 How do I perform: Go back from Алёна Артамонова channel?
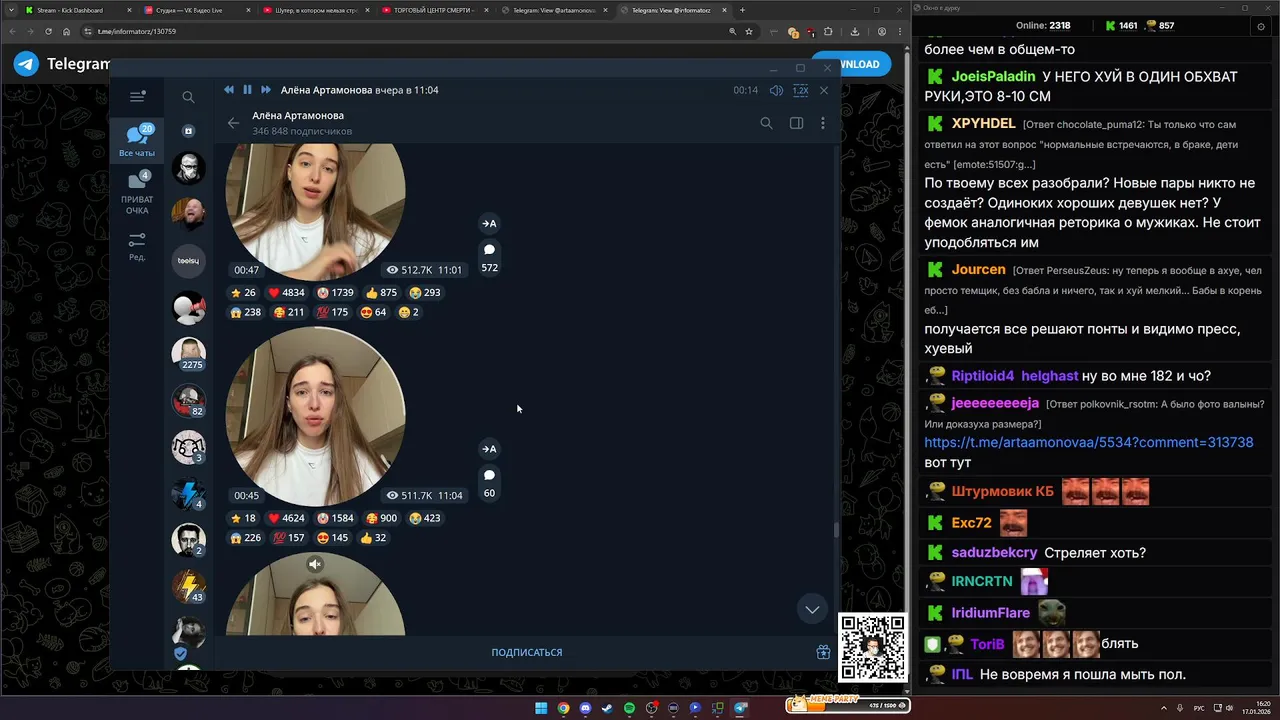[233, 123]
